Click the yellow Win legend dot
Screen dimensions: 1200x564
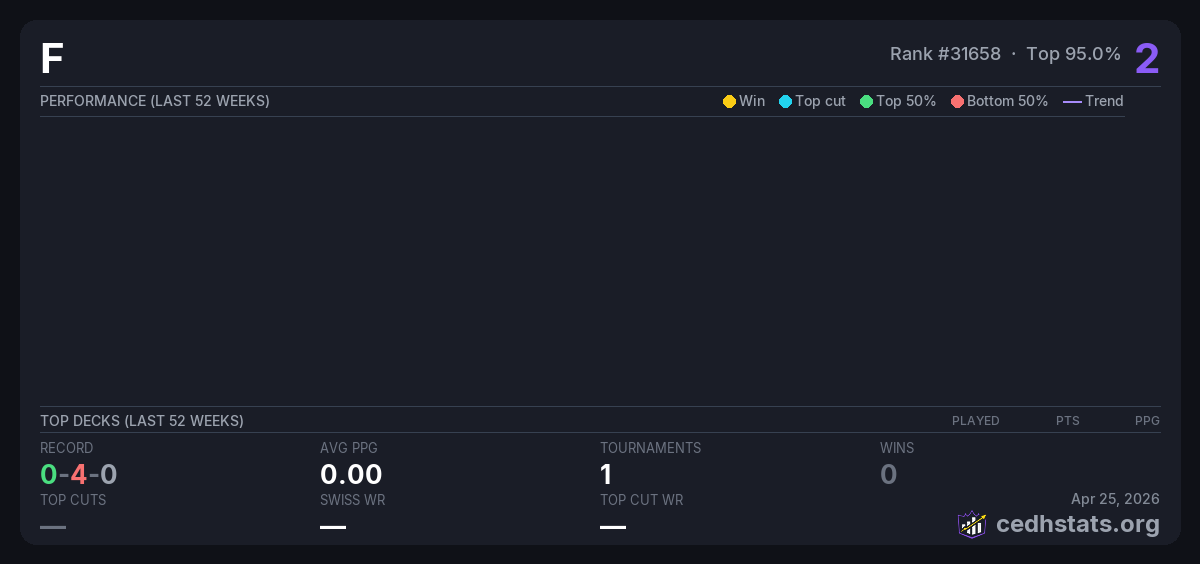[x=729, y=101]
